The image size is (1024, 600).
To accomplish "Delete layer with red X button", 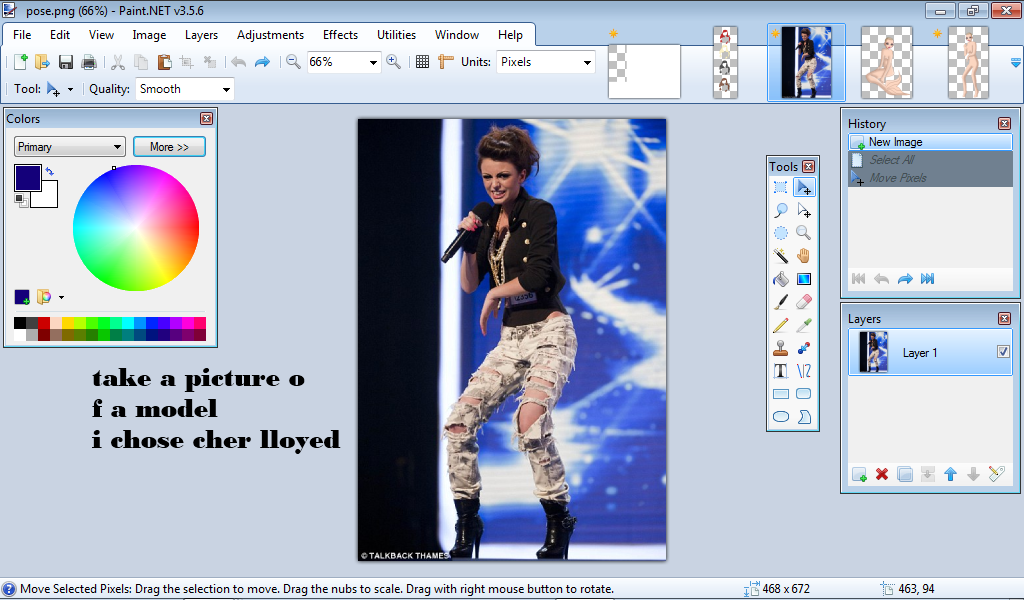I will click(x=882, y=475).
